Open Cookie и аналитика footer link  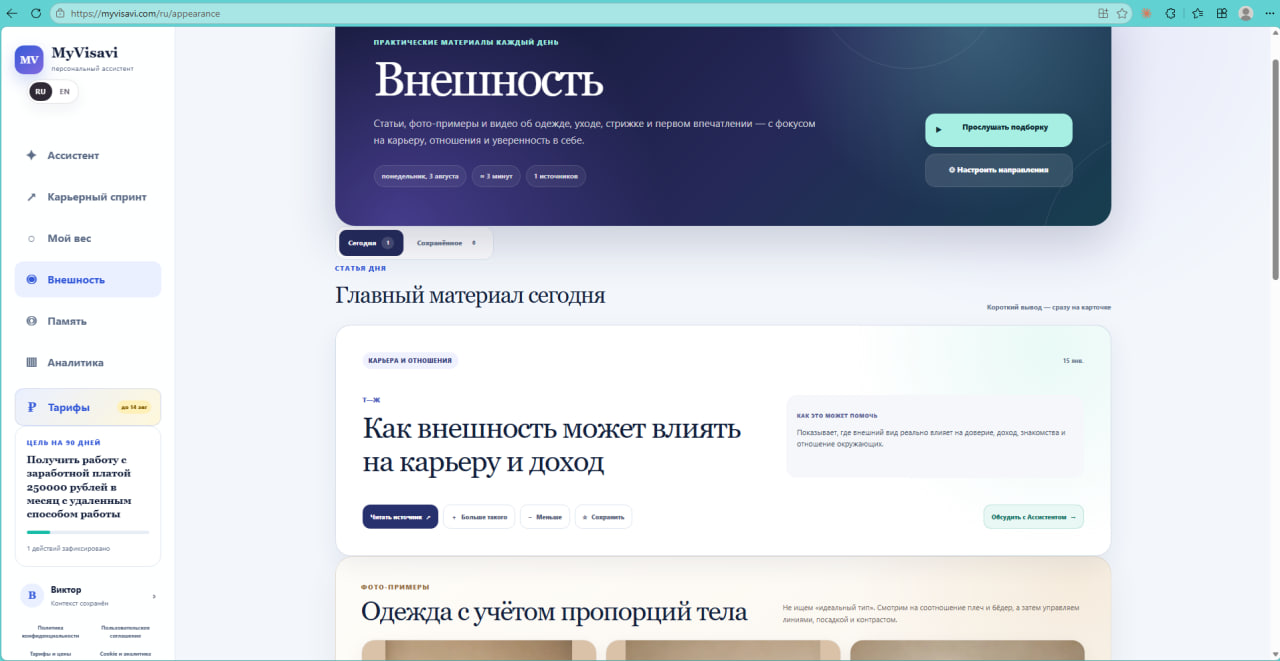click(126, 653)
